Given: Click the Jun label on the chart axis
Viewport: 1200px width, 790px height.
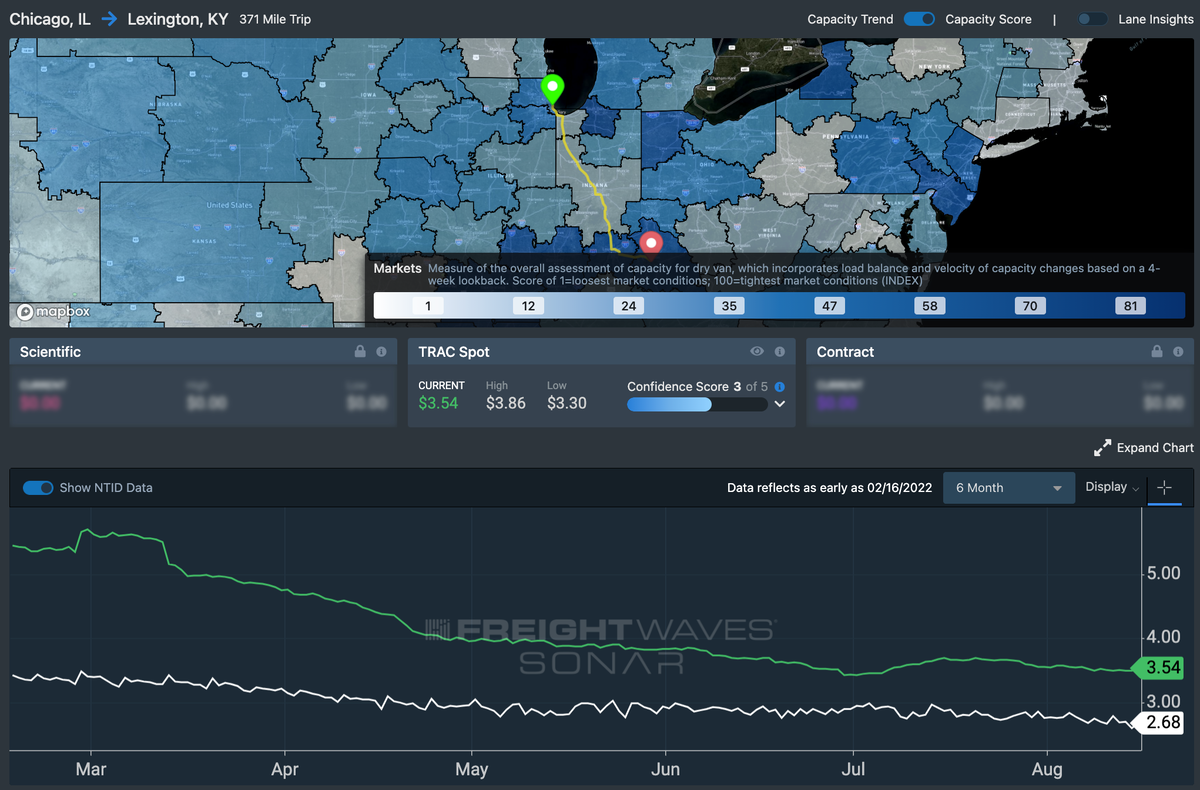Looking at the screenshot, I should [665, 770].
